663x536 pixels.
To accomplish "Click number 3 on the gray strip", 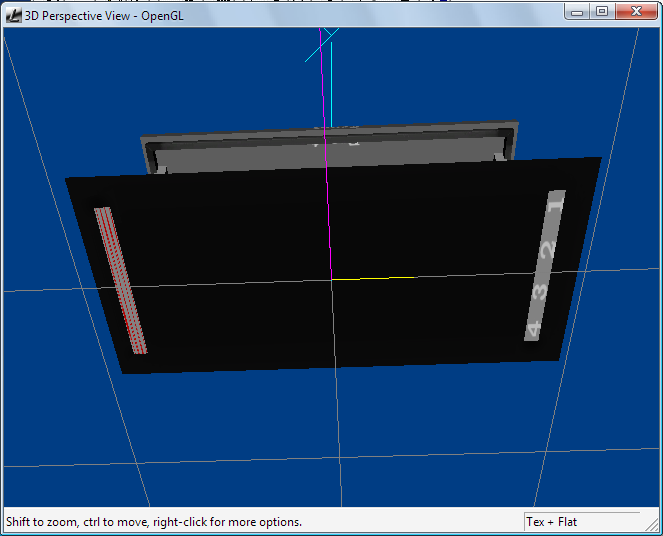I will 540,291.
